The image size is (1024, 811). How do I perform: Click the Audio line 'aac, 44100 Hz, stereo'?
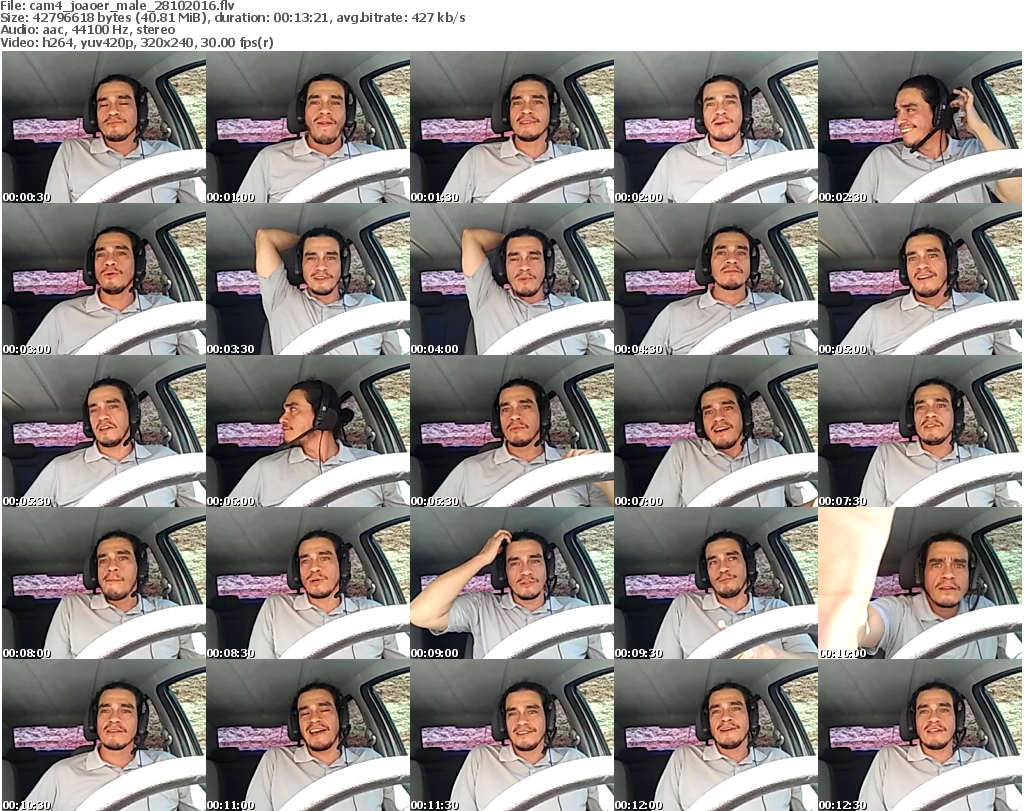click(x=88, y=30)
